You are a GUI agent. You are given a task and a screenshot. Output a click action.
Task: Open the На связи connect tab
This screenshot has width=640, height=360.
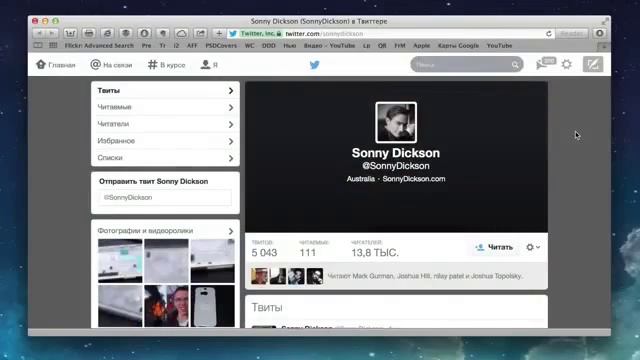(111, 65)
